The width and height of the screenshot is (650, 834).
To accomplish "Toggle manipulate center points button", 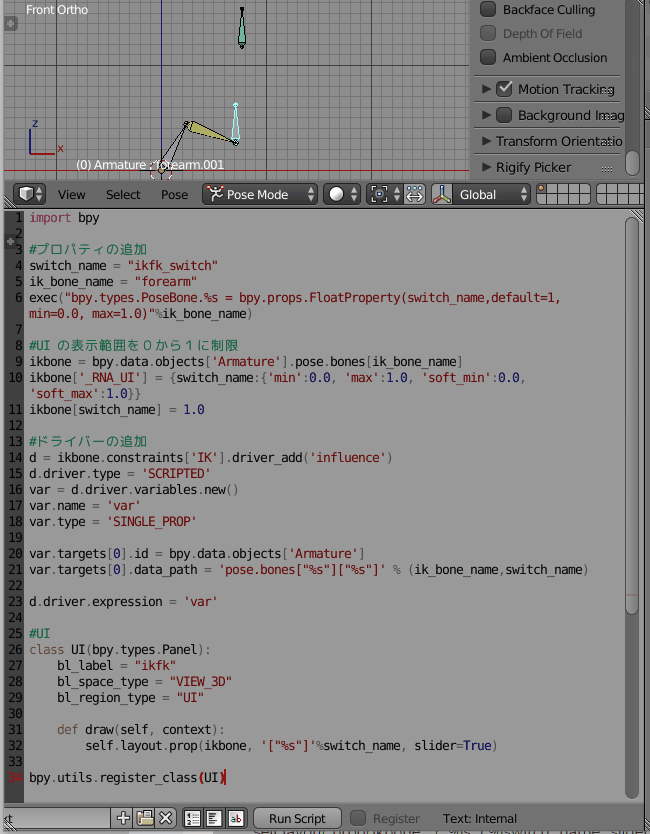I will [414, 195].
